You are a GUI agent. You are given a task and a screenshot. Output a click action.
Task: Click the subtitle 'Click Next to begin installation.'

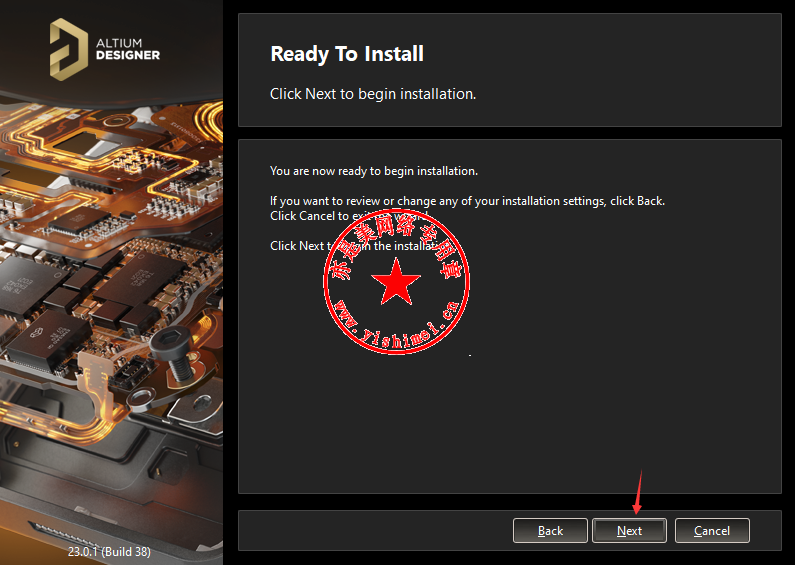[x=373, y=94]
